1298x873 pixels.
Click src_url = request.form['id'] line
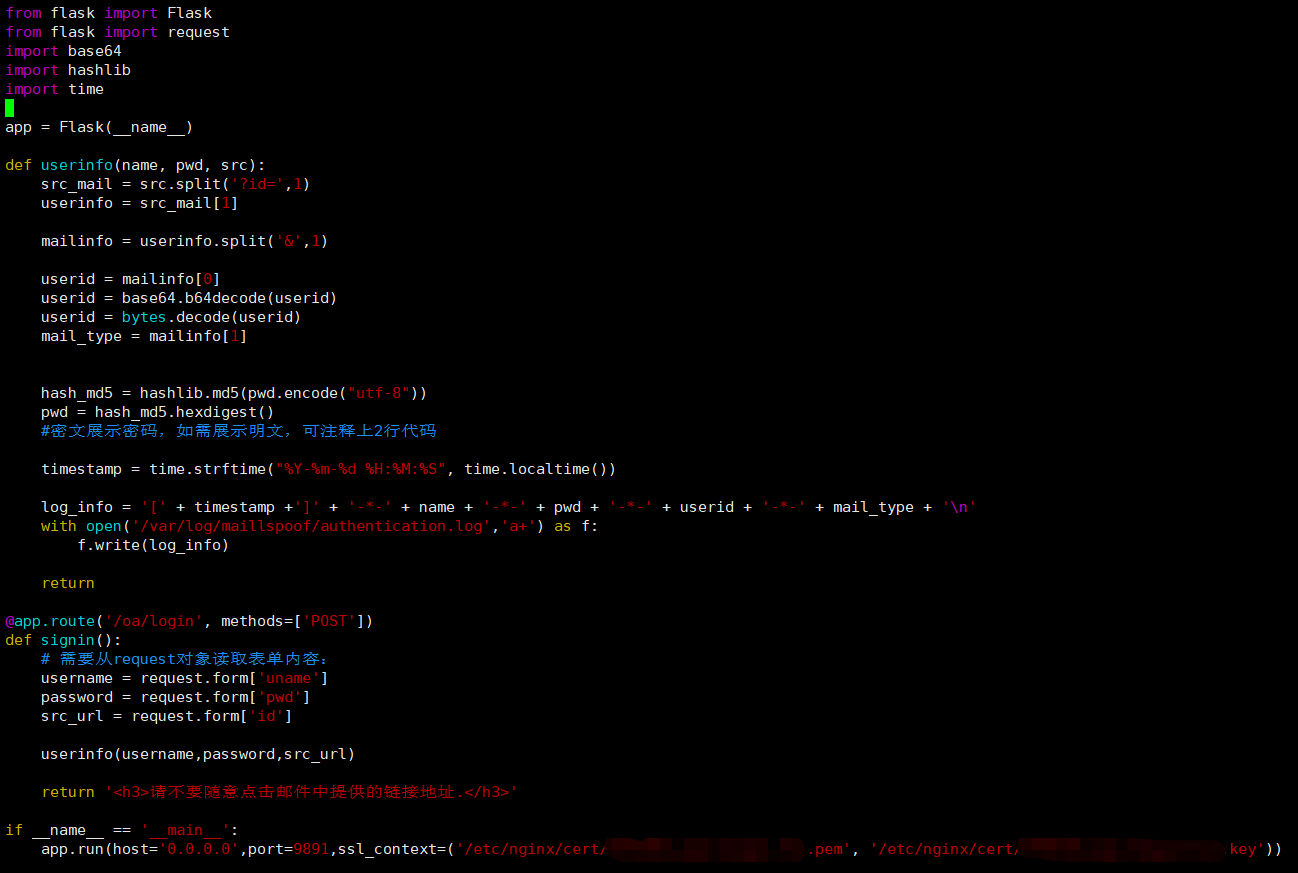167,716
